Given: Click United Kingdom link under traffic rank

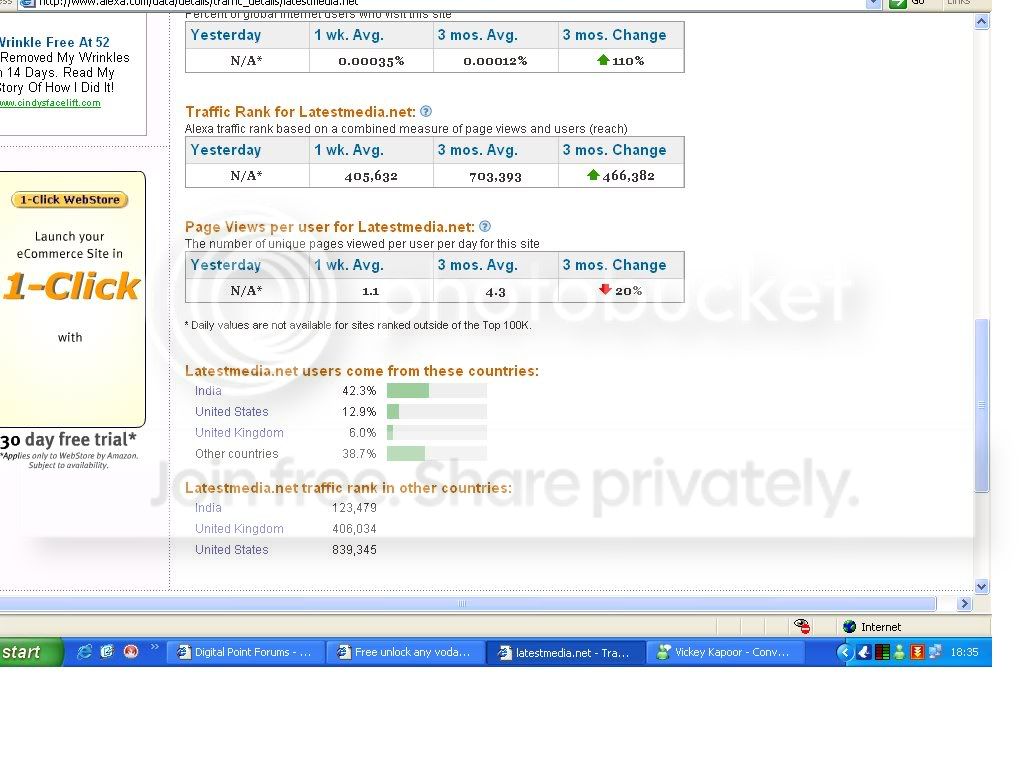Looking at the screenshot, I should click(239, 528).
